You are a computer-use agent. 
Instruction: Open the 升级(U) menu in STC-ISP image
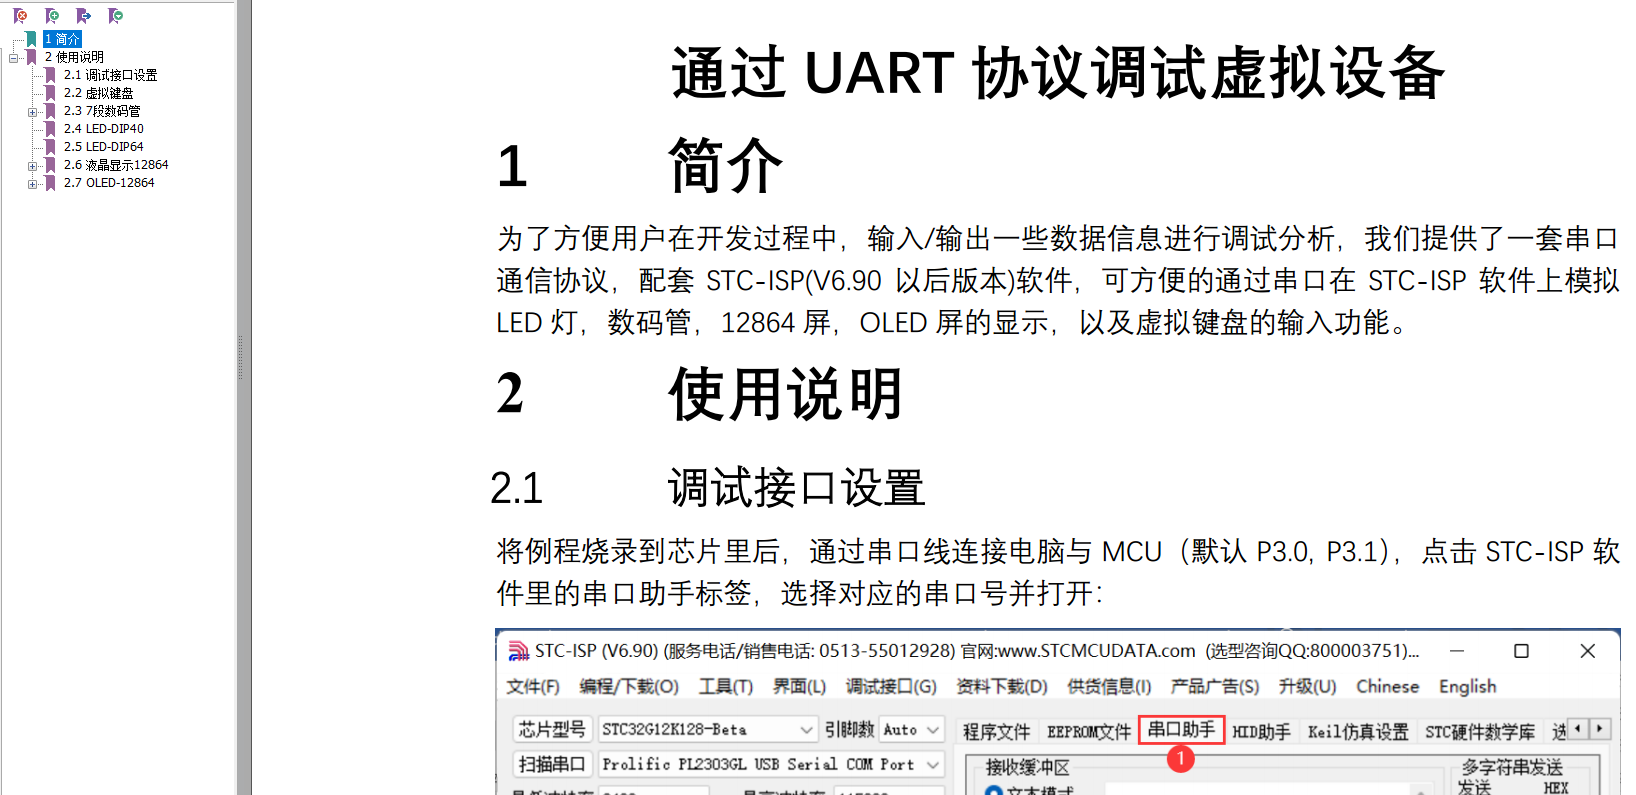1307,686
